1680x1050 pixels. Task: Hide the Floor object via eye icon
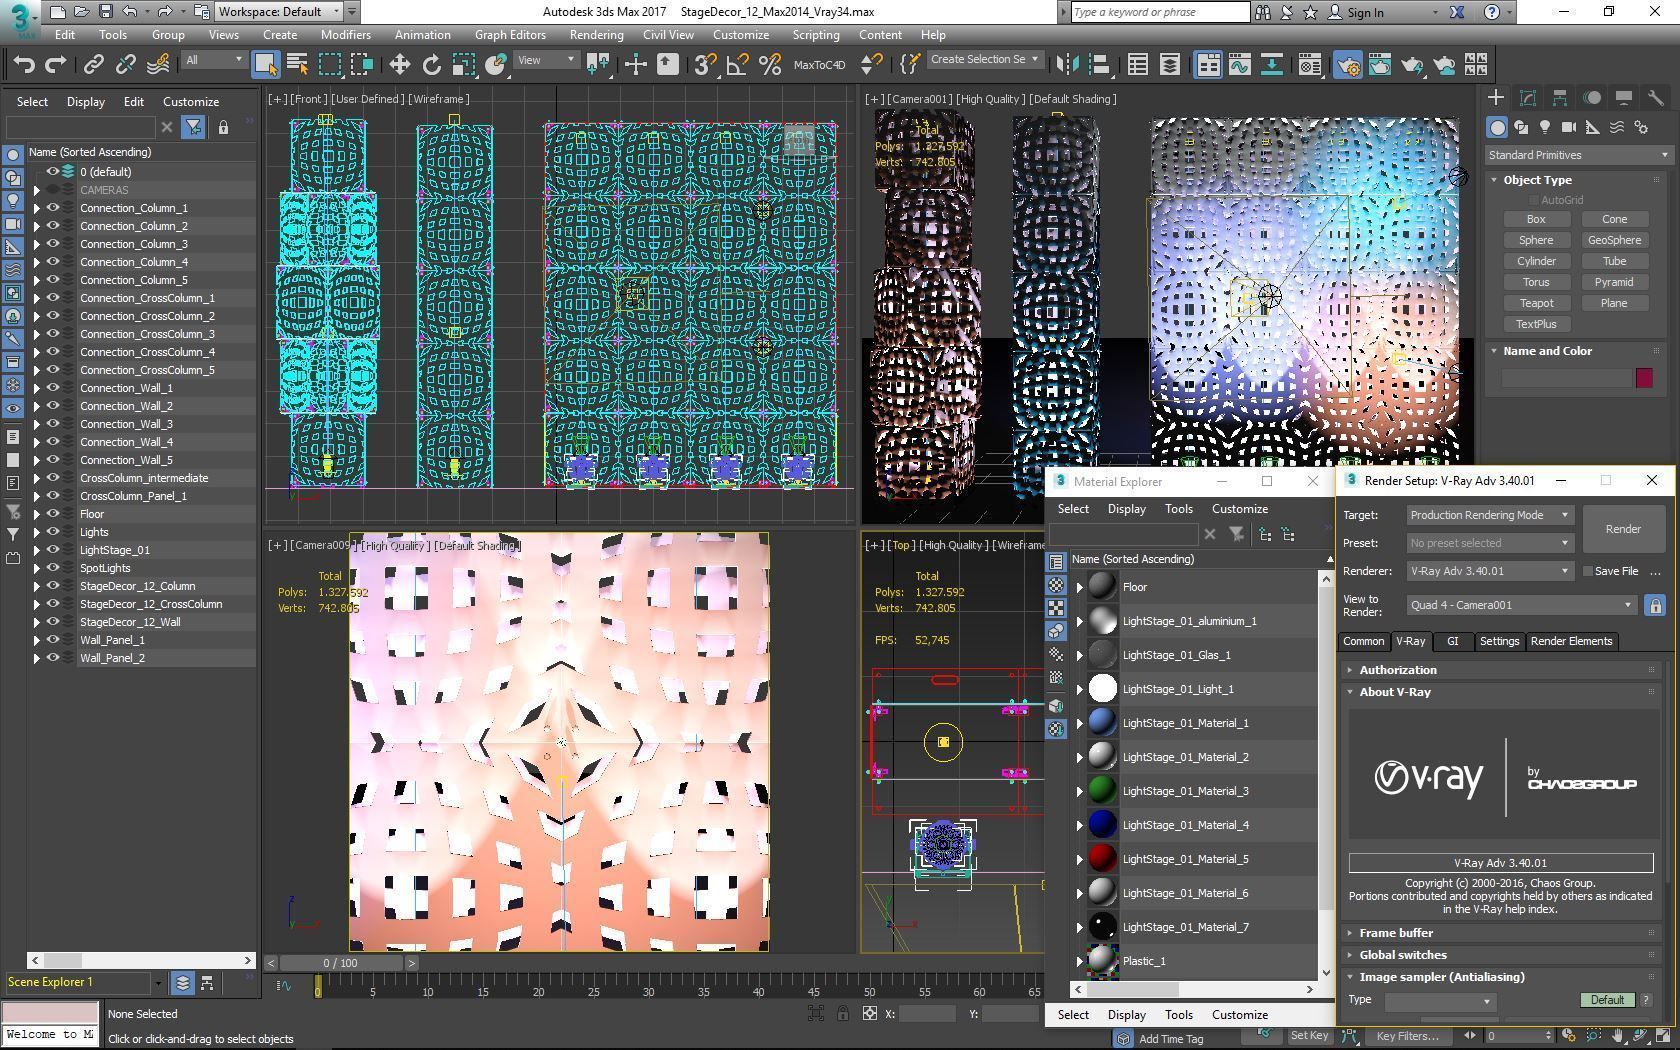53,514
